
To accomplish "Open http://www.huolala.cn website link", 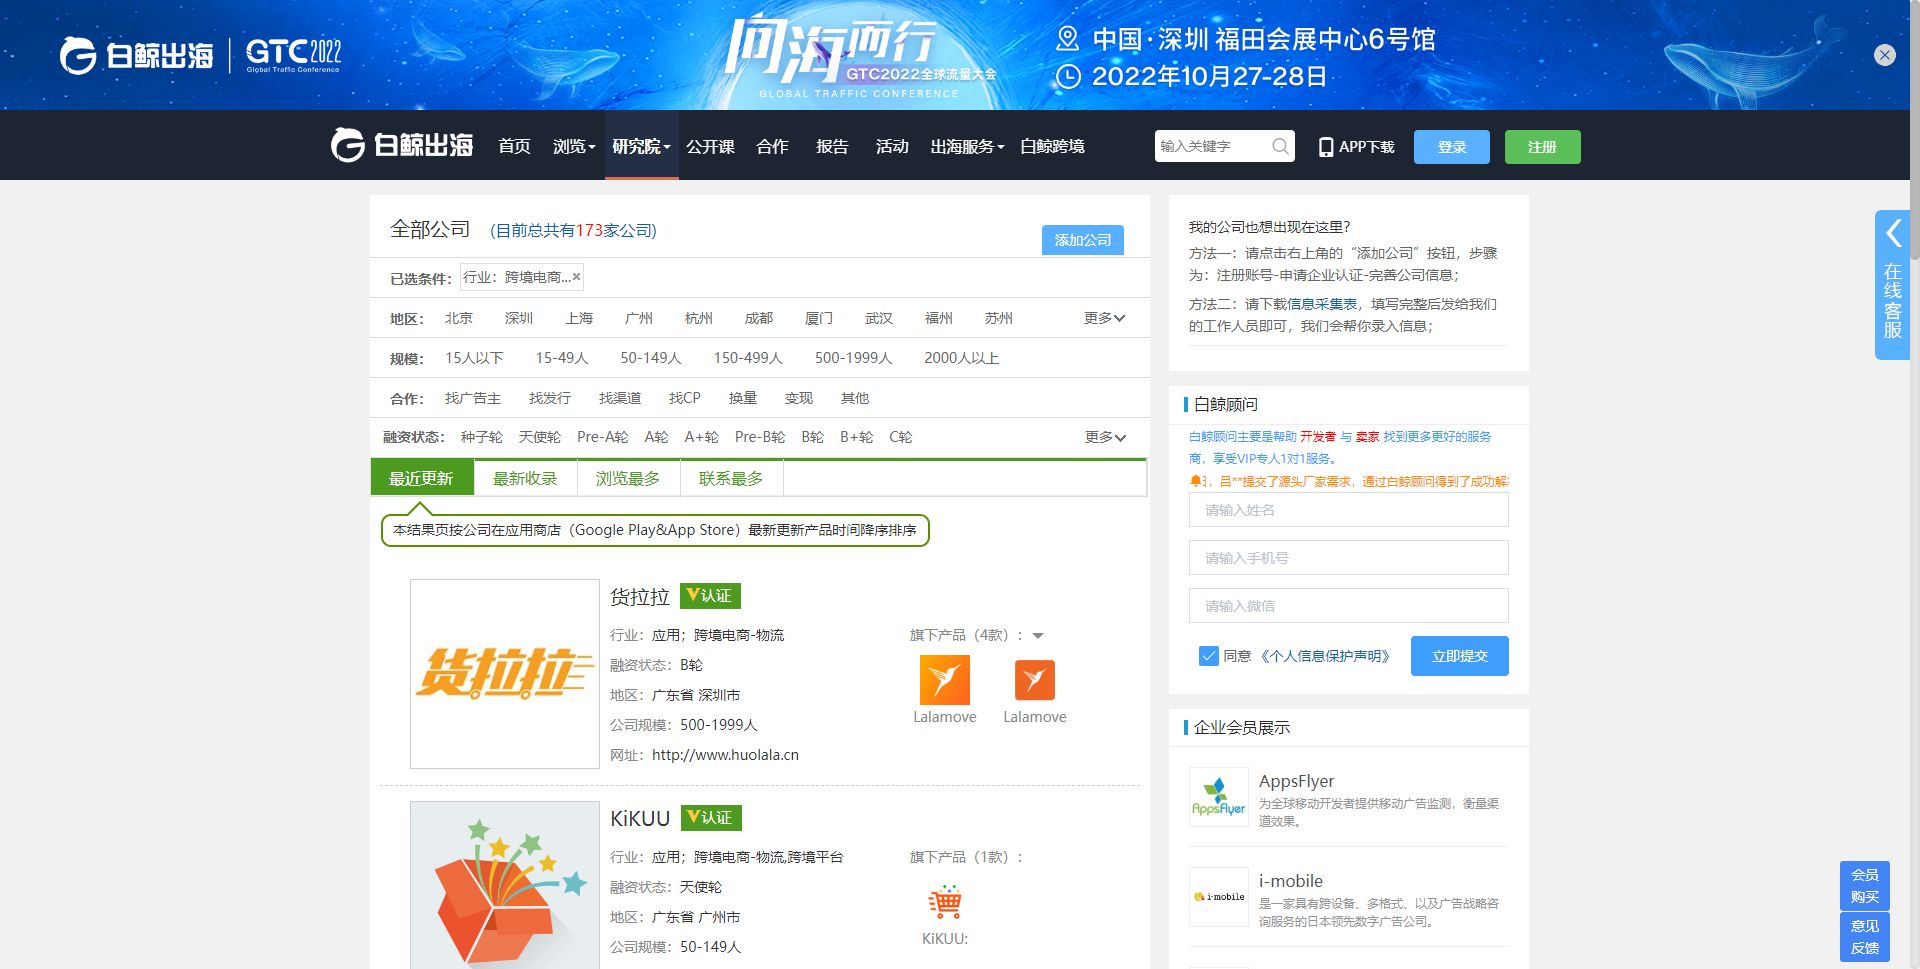I will click(x=725, y=755).
